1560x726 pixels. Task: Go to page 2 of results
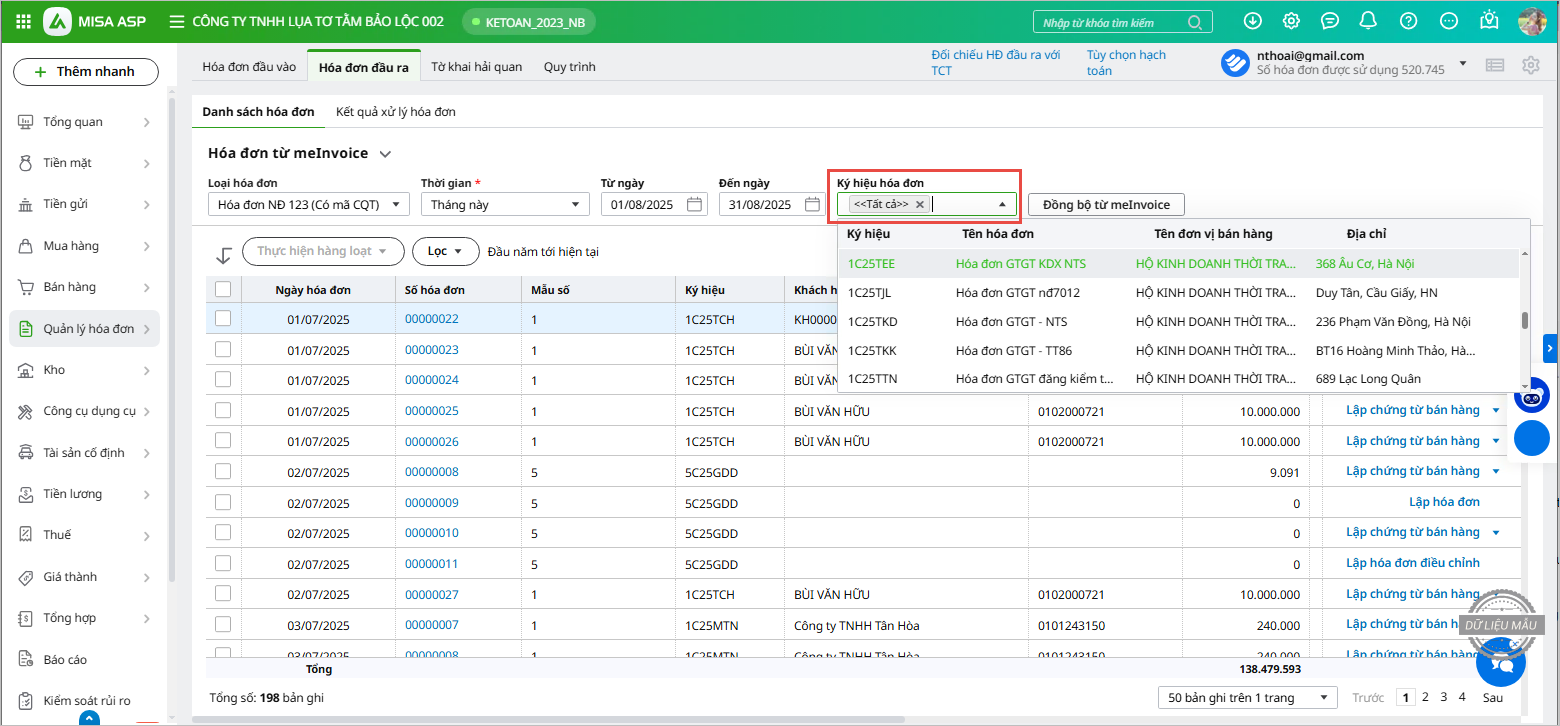1425,697
